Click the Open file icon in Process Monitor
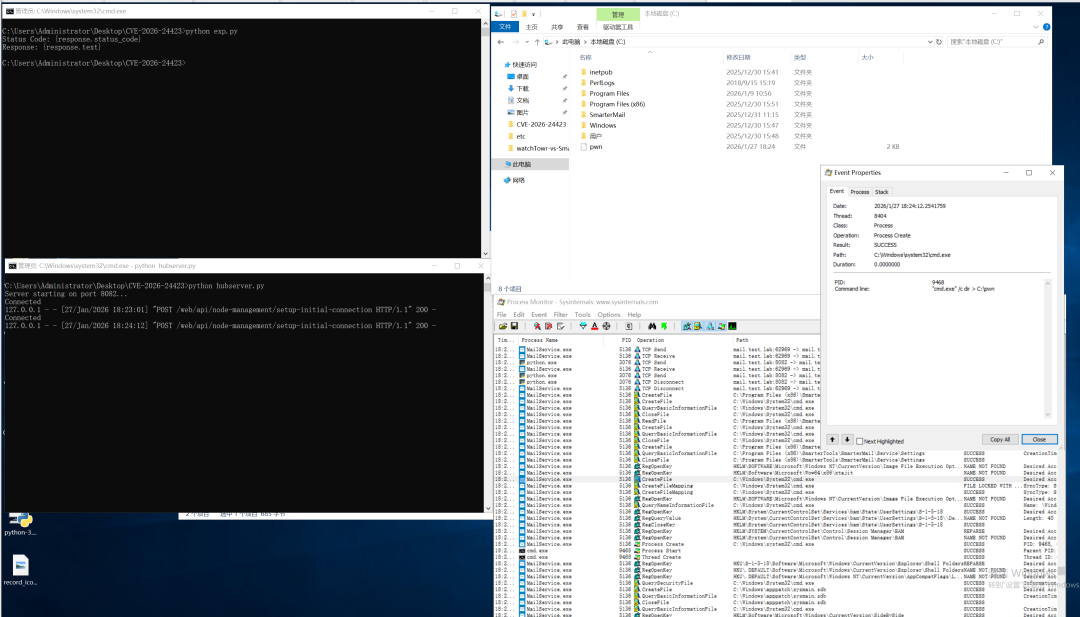The height and width of the screenshot is (617, 1080). pos(502,326)
